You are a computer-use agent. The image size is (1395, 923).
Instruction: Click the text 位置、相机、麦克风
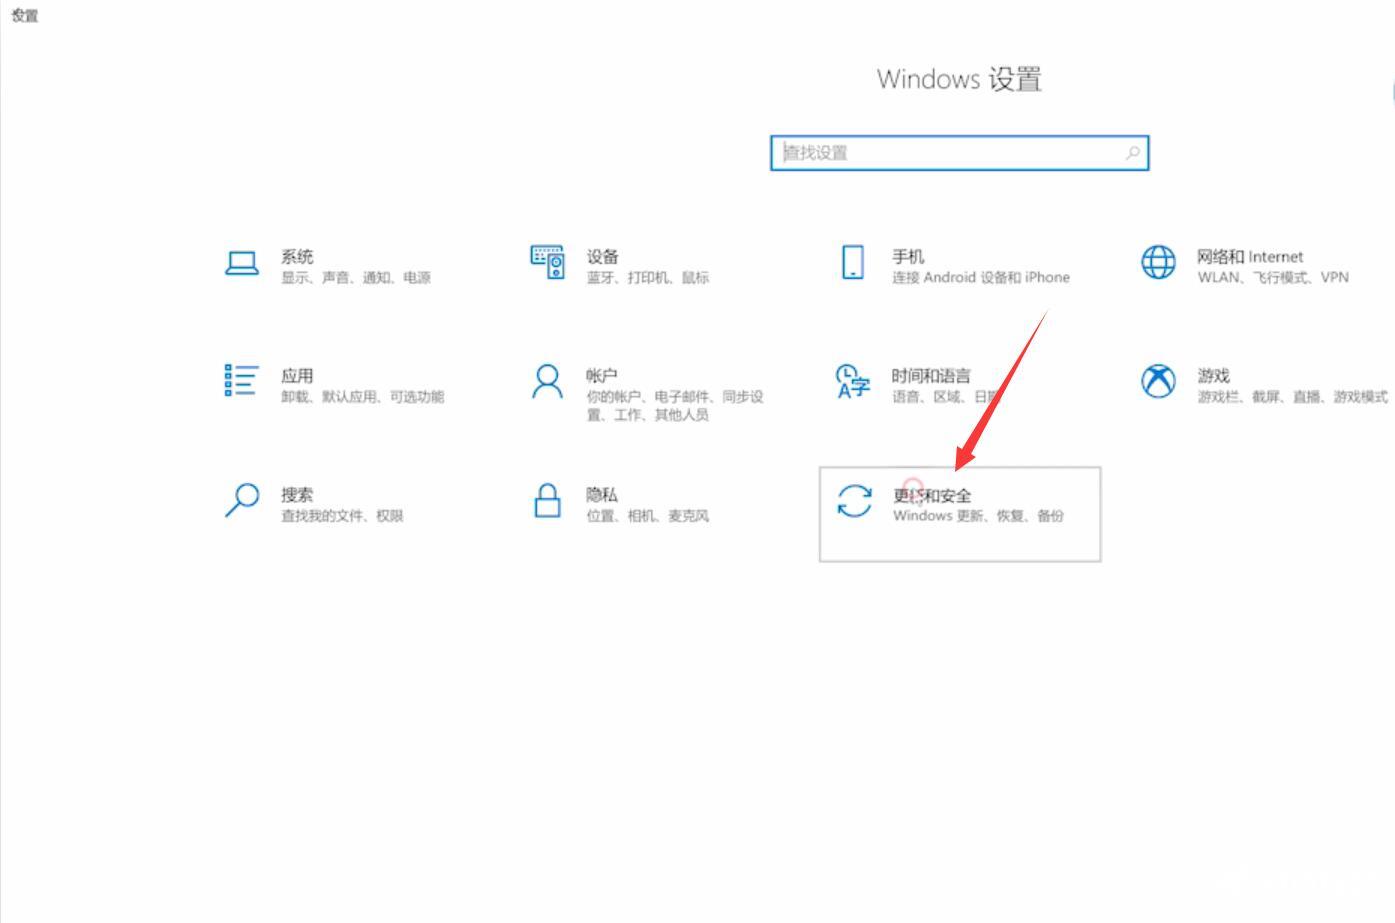(648, 515)
